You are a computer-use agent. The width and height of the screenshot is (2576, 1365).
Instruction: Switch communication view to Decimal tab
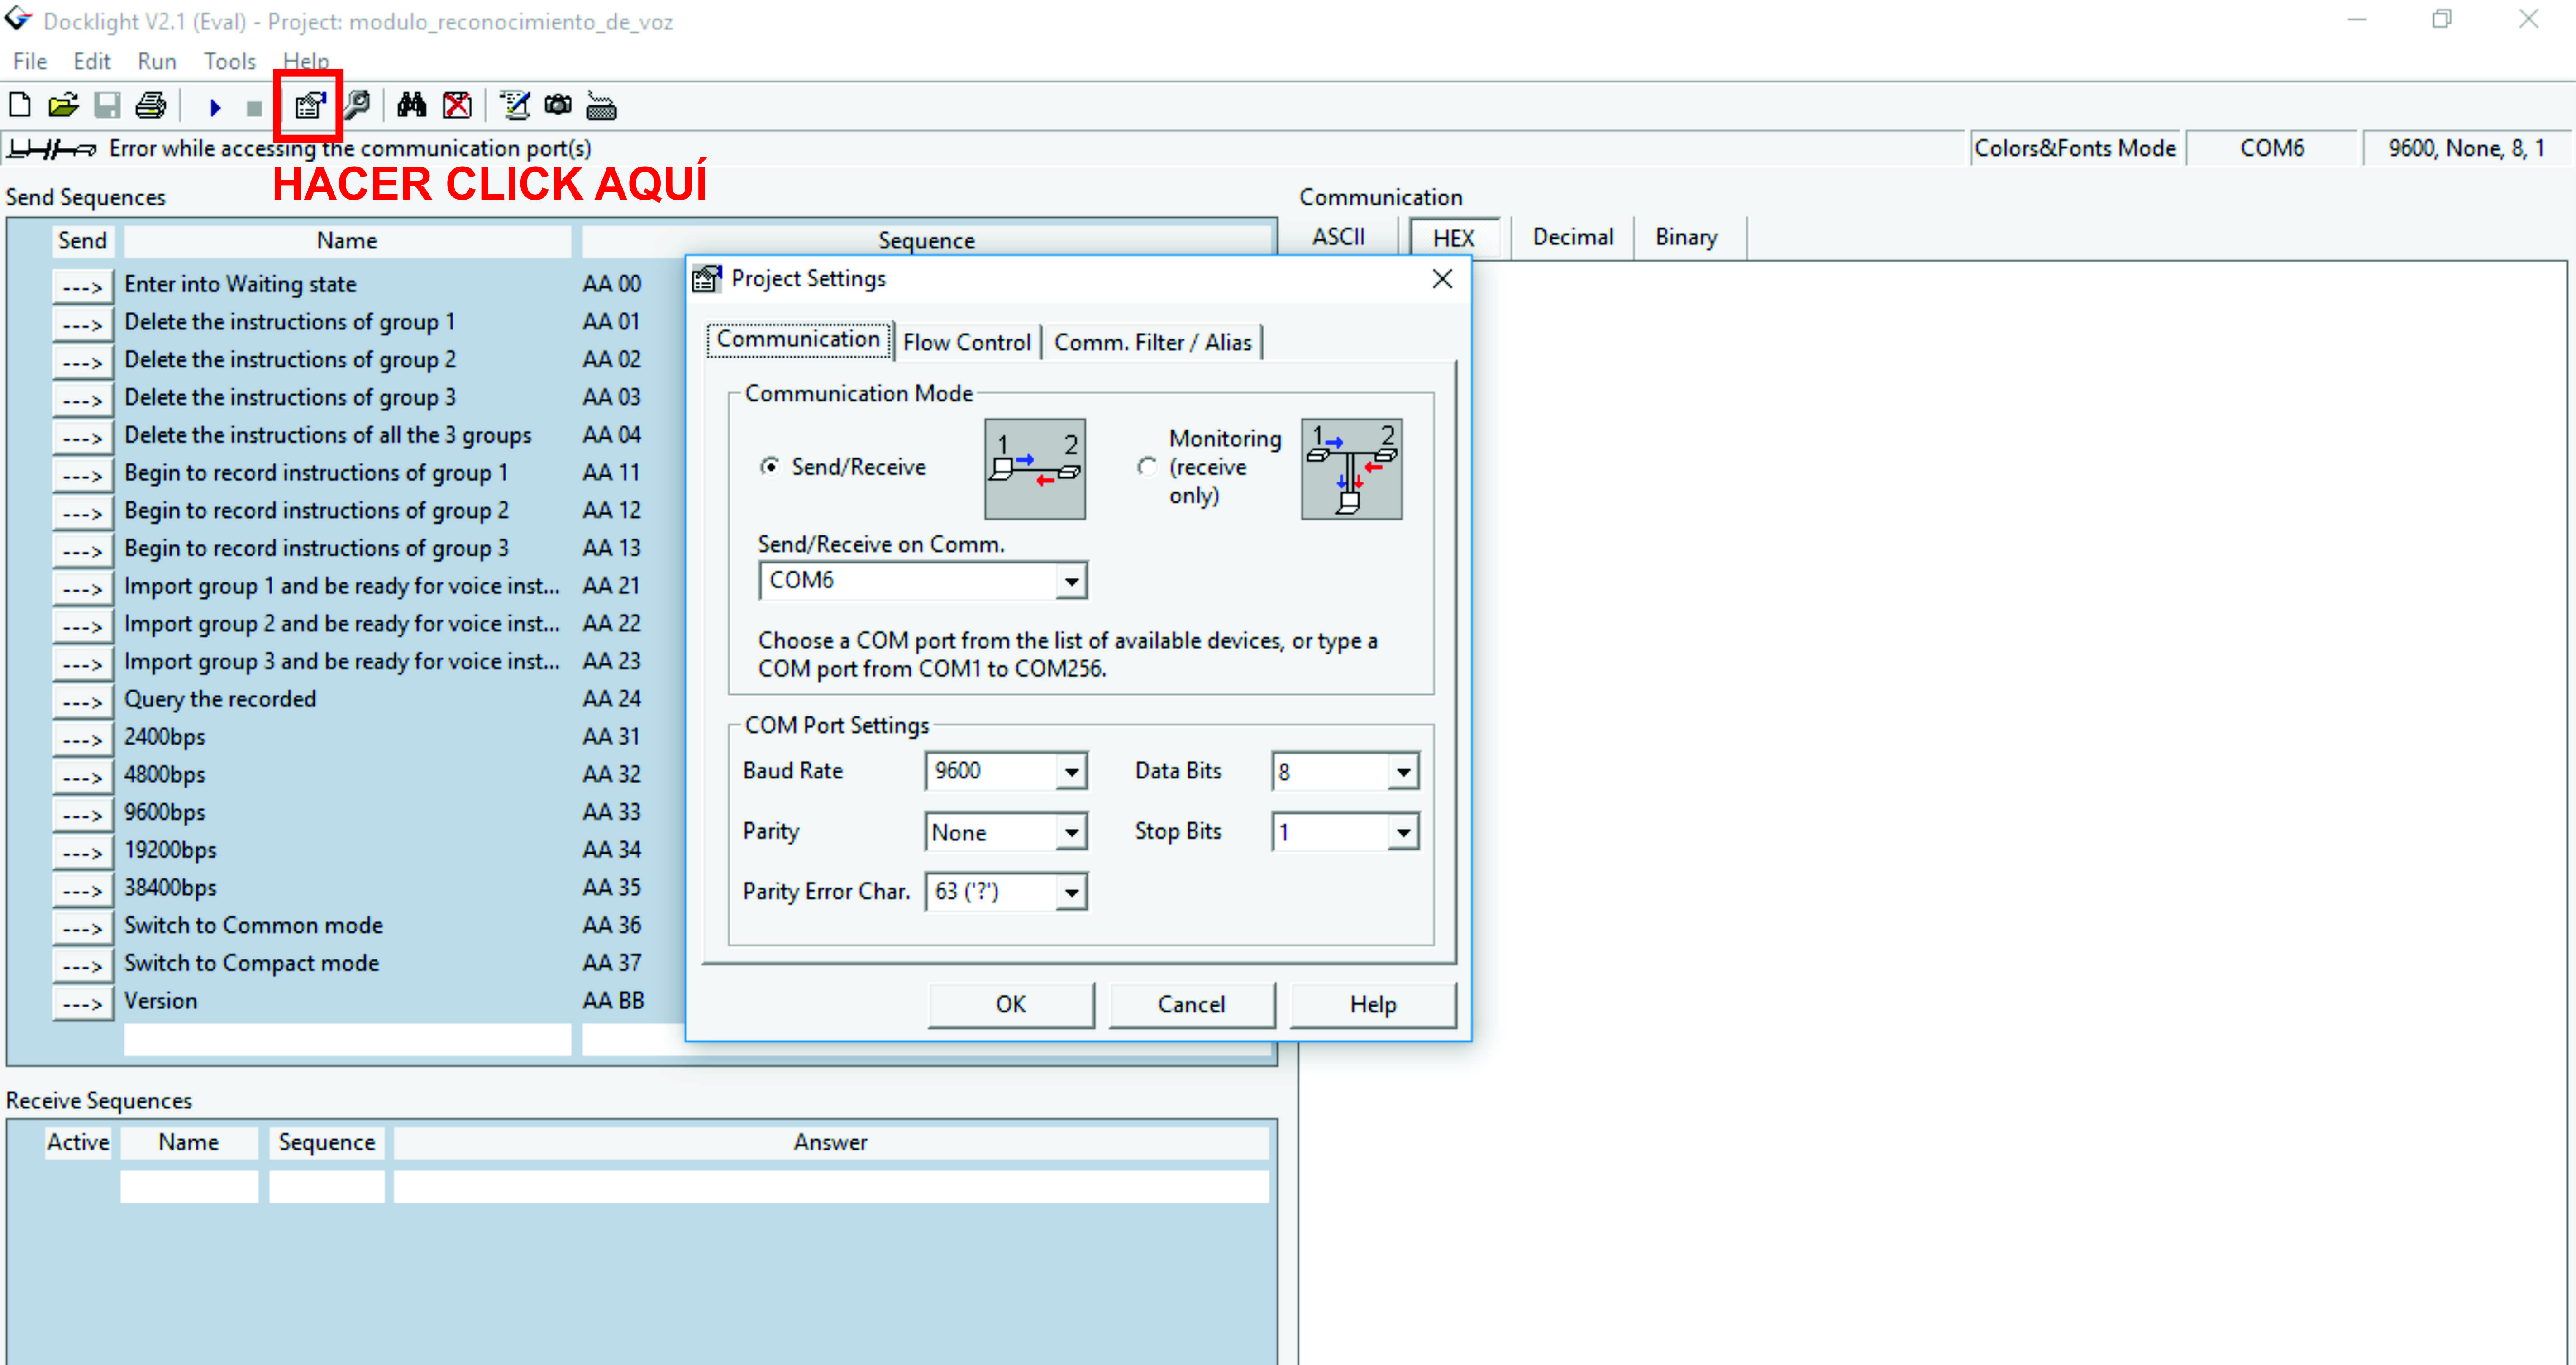(1573, 237)
